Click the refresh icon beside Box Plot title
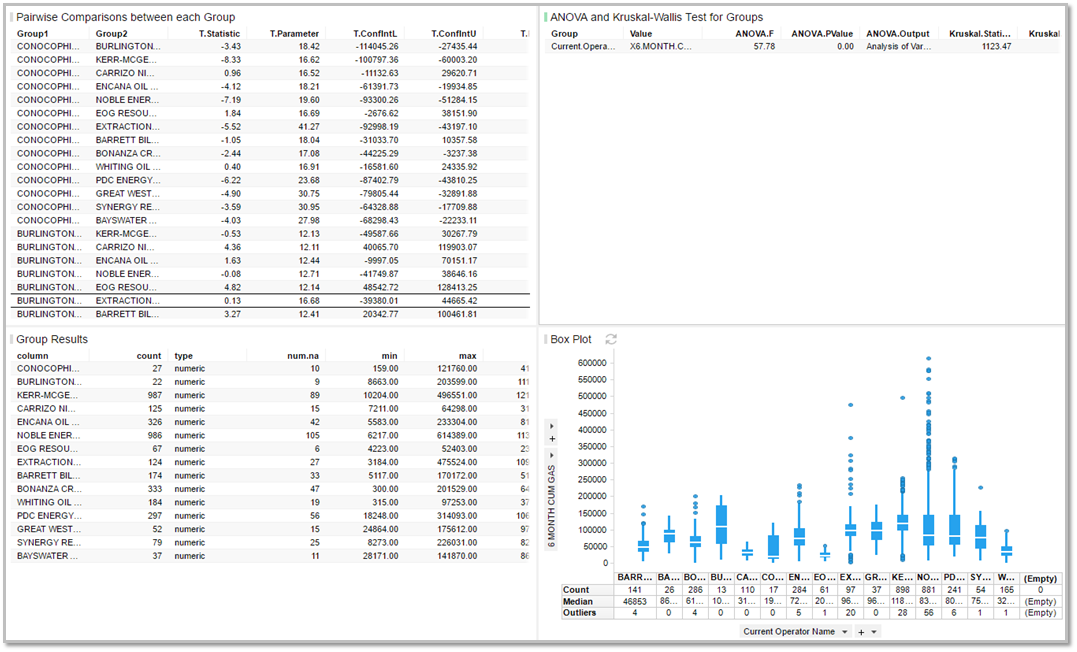This screenshot has height=652, width=1077. pos(611,339)
